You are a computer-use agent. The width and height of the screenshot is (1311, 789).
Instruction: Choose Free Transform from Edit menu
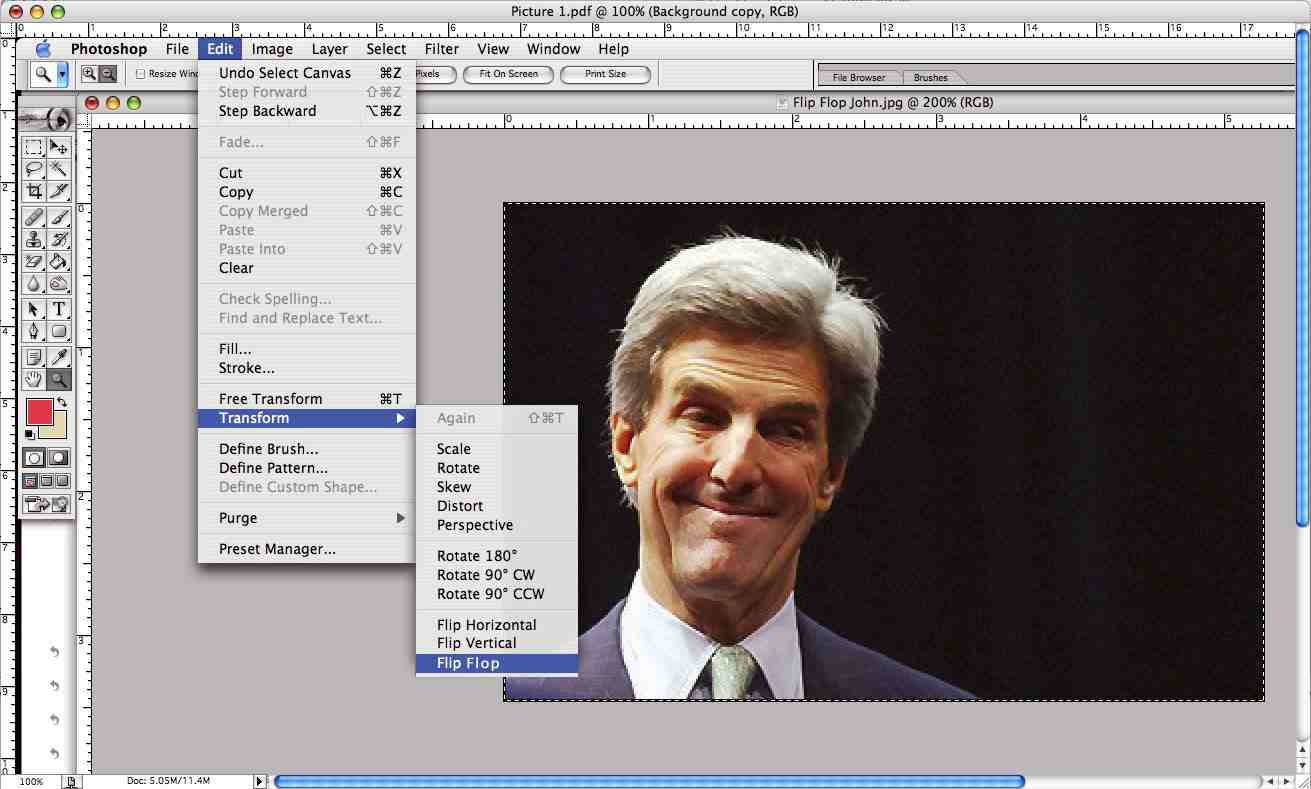(x=306, y=399)
